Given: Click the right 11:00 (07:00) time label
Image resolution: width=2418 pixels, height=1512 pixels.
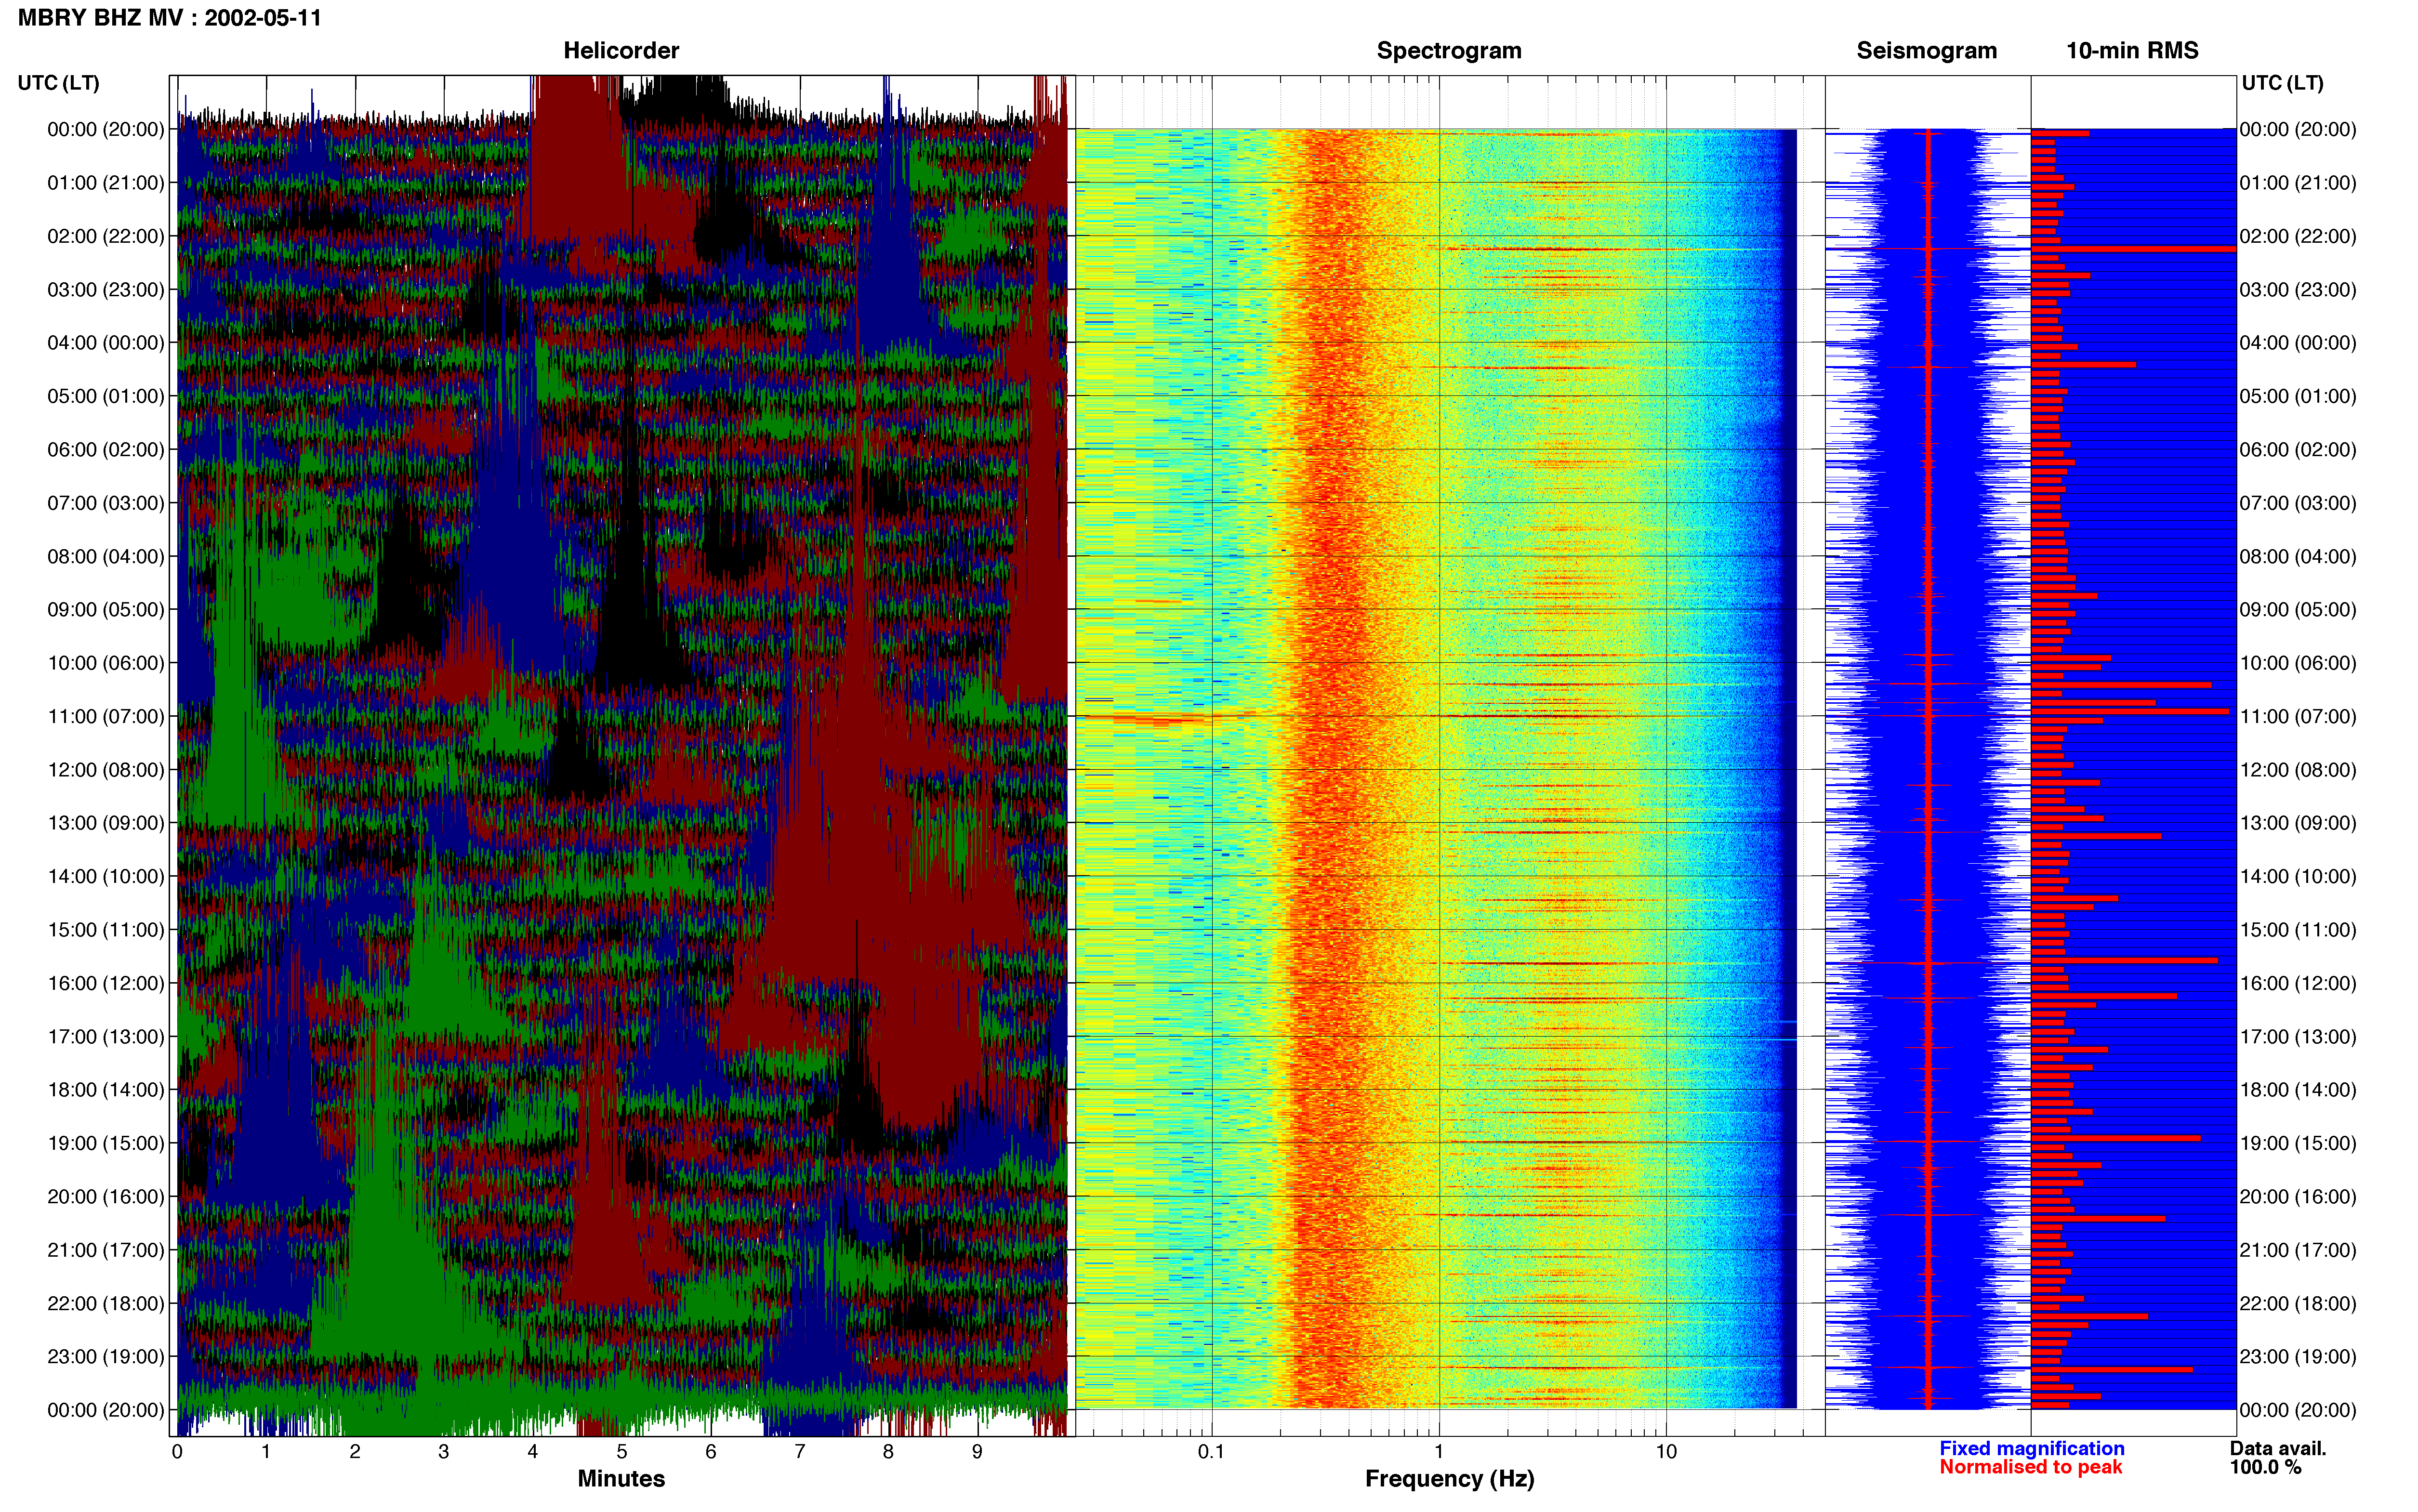Looking at the screenshot, I should pyautogui.click(x=2298, y=716).
